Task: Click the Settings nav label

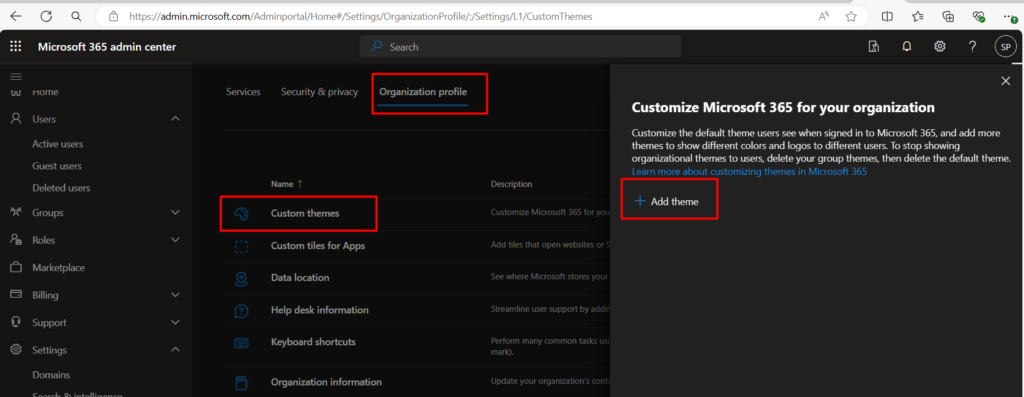Action: (49, 350)
